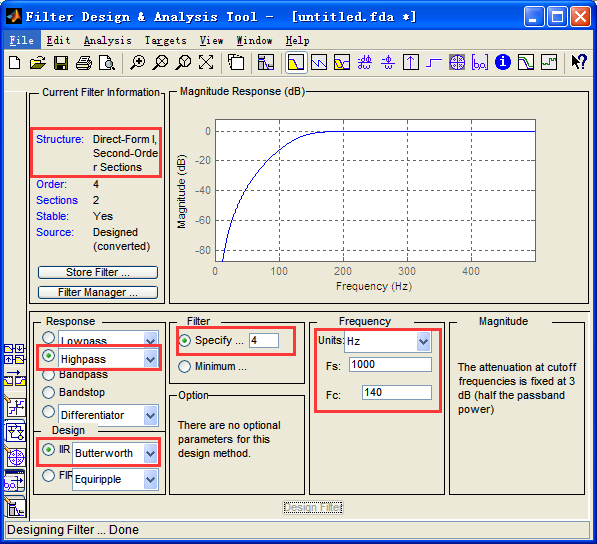Click the Design Filter button

(313, 507)
